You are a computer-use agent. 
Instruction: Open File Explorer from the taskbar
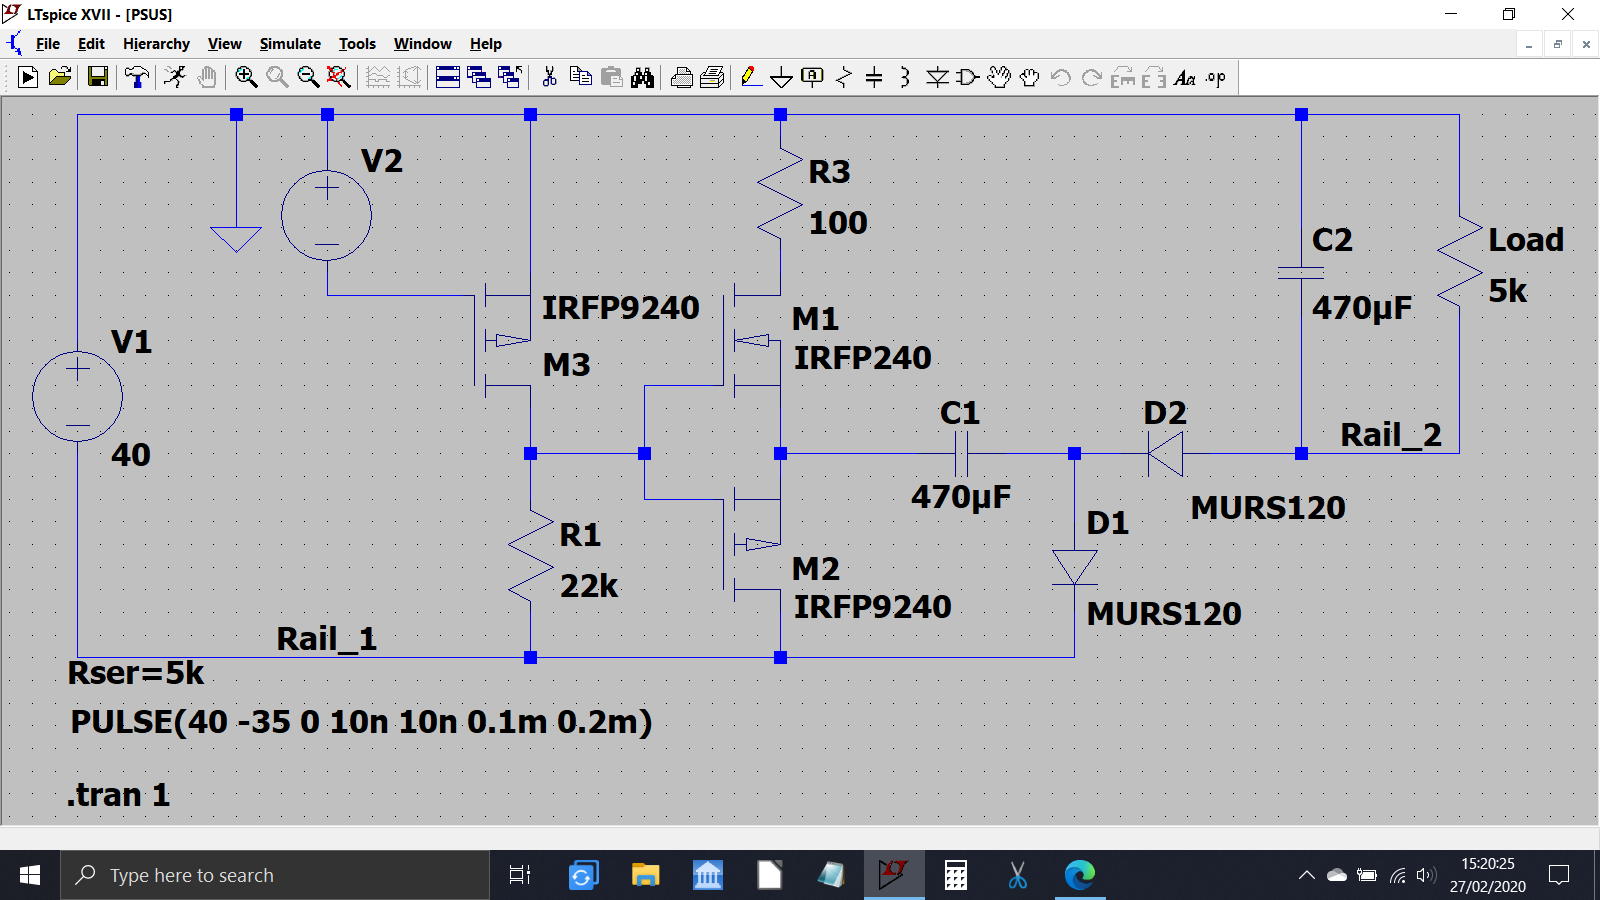click(x=646, y=876)
